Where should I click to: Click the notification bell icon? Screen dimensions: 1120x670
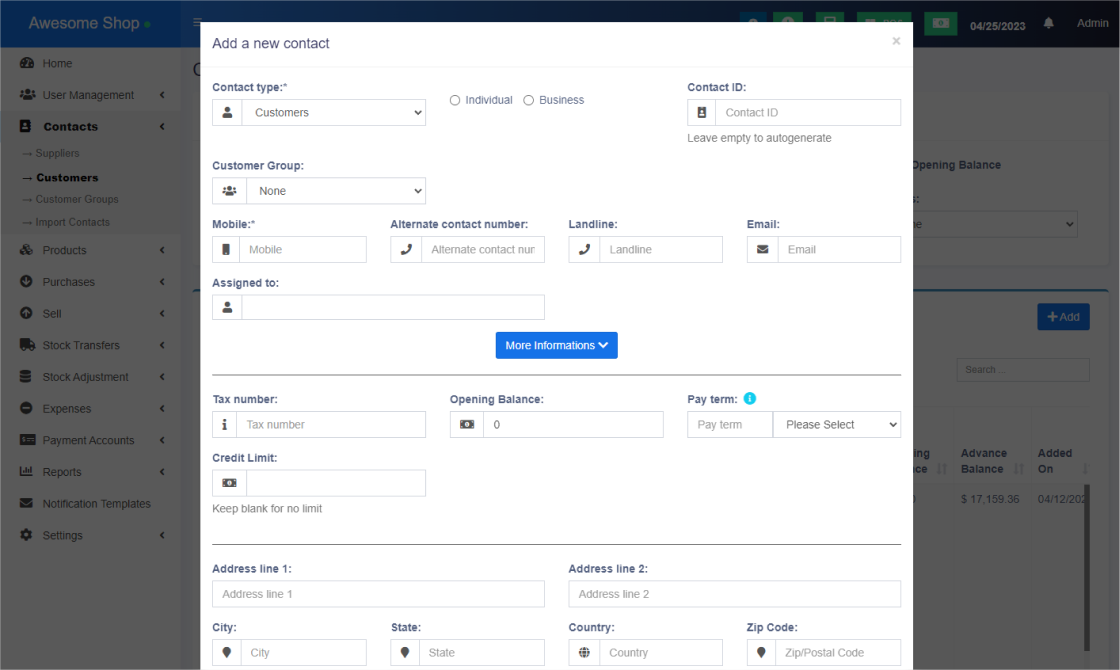(x=1049, y=23)
